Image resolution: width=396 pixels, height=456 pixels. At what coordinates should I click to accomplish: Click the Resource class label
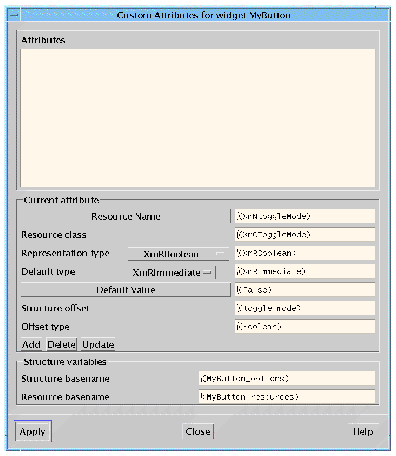point(54,235)
